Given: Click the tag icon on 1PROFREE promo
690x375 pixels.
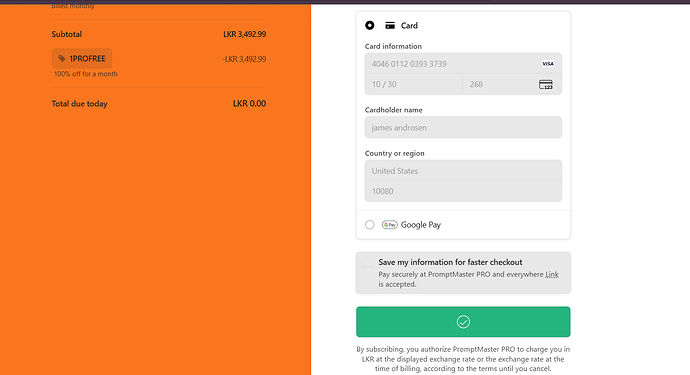Looking at the screenshot, I should [x=62, y=59].
